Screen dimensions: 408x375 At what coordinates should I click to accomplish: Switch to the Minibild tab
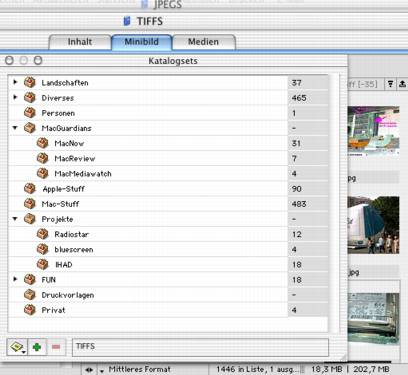tap(142, 42)
